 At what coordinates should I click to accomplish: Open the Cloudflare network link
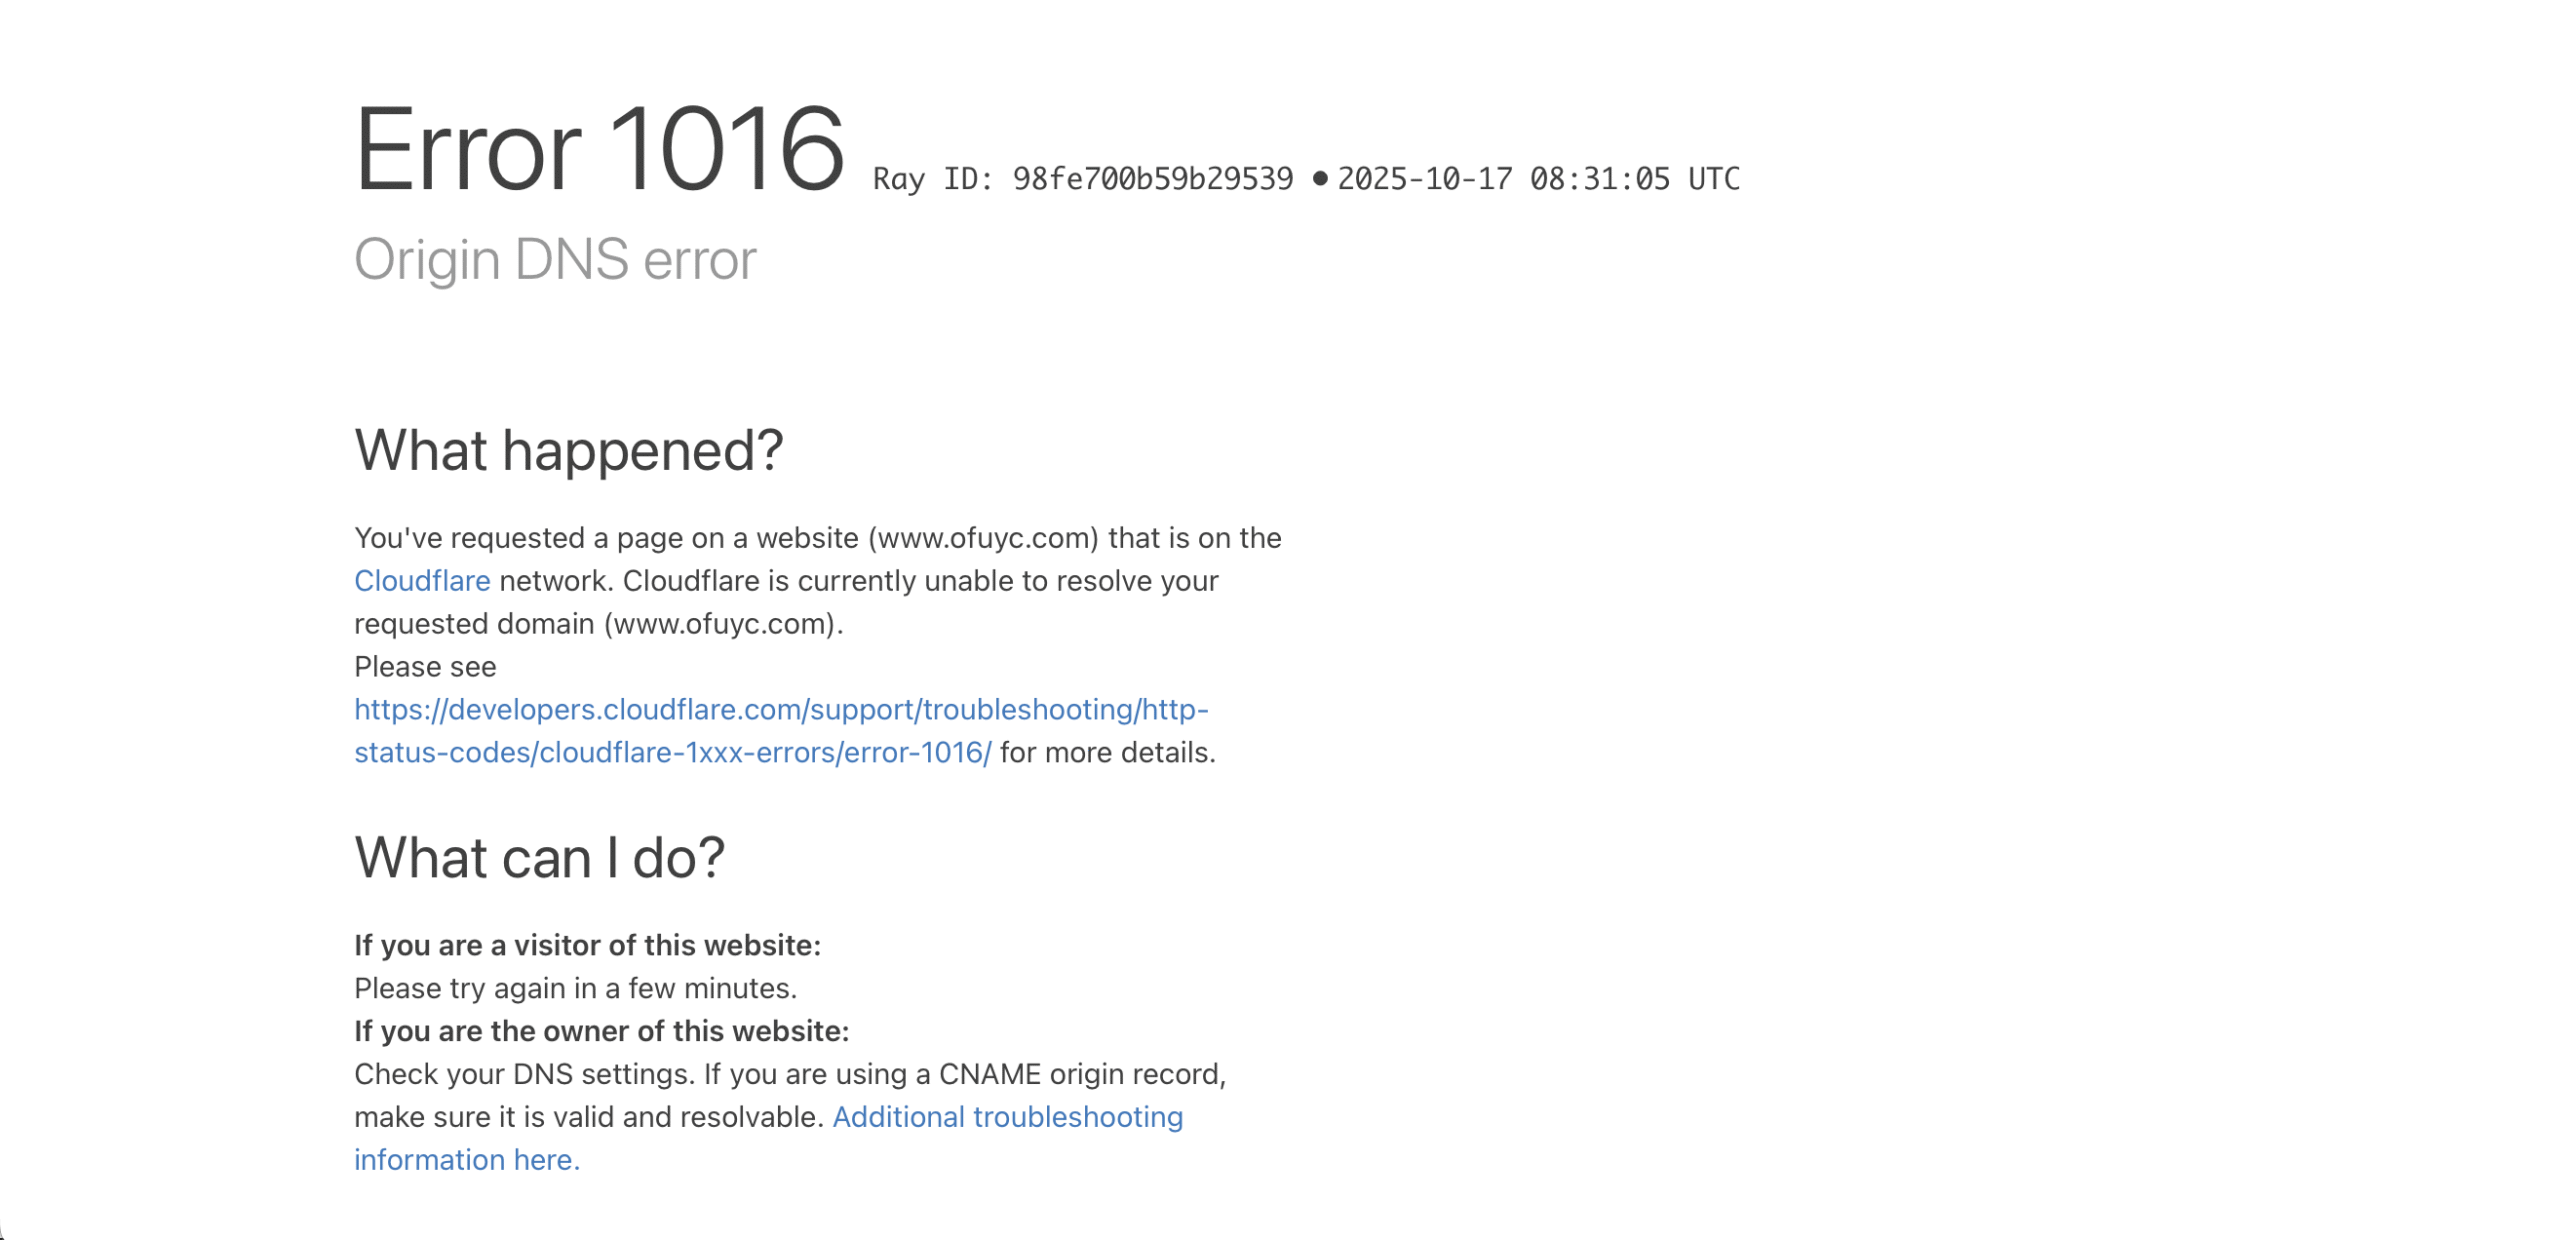(x=422, y=581)
